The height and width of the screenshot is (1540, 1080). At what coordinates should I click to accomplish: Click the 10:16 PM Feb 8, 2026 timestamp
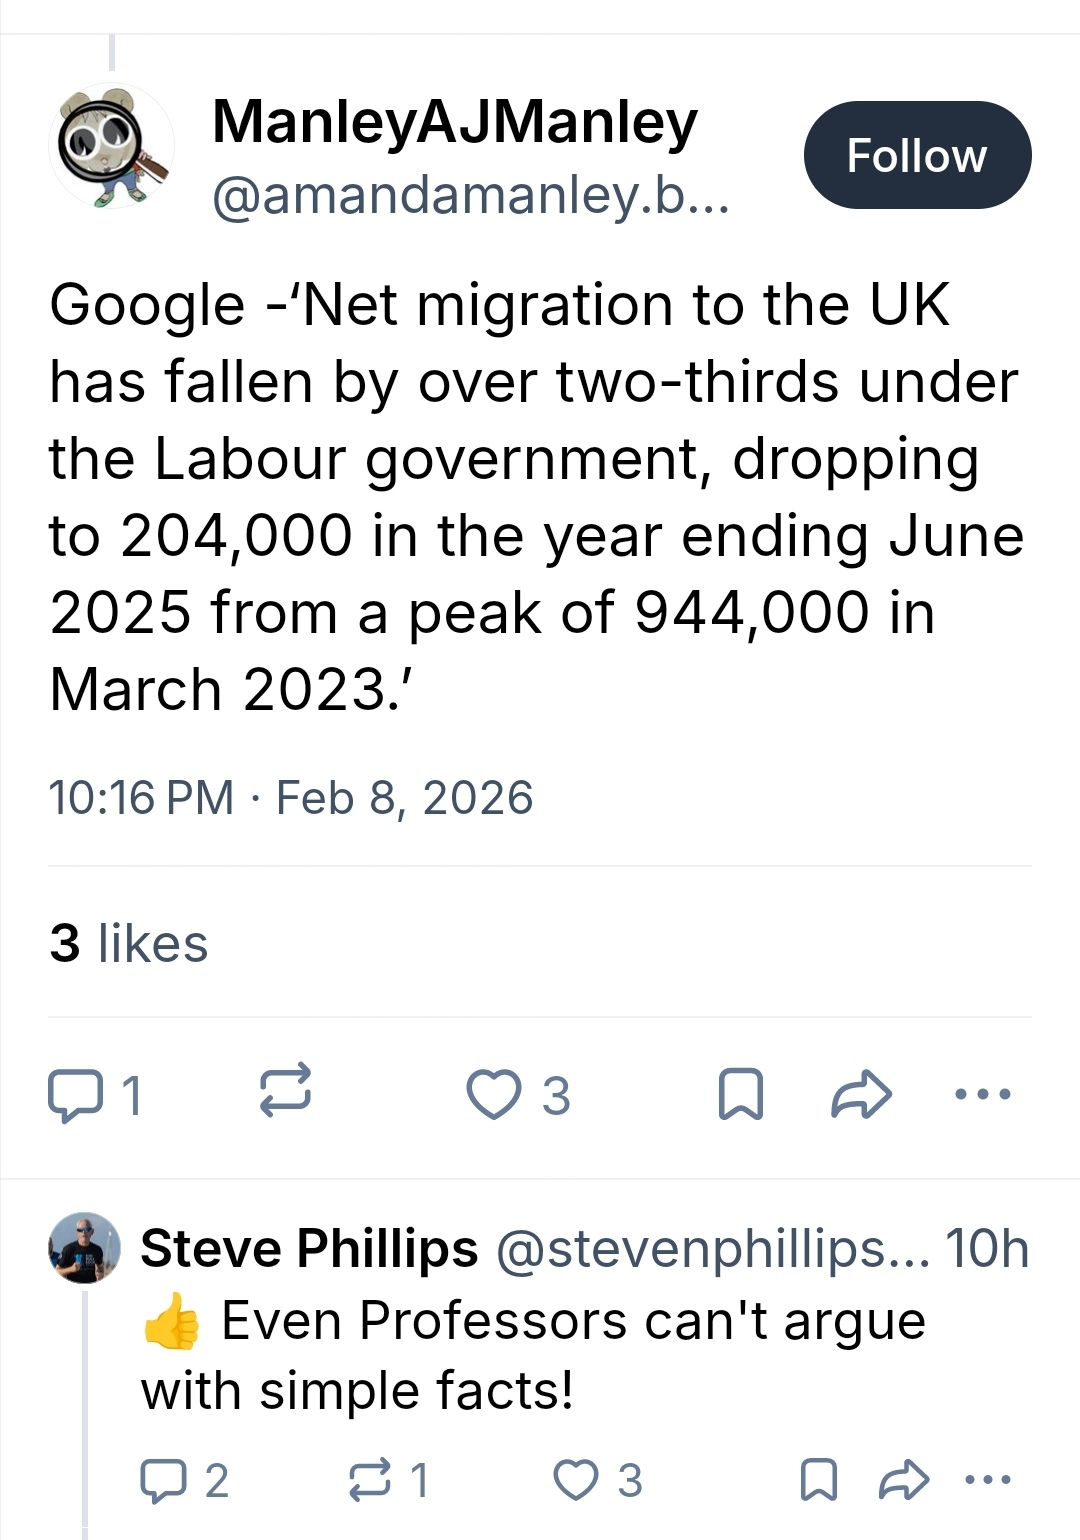click(x=290, y=798)
